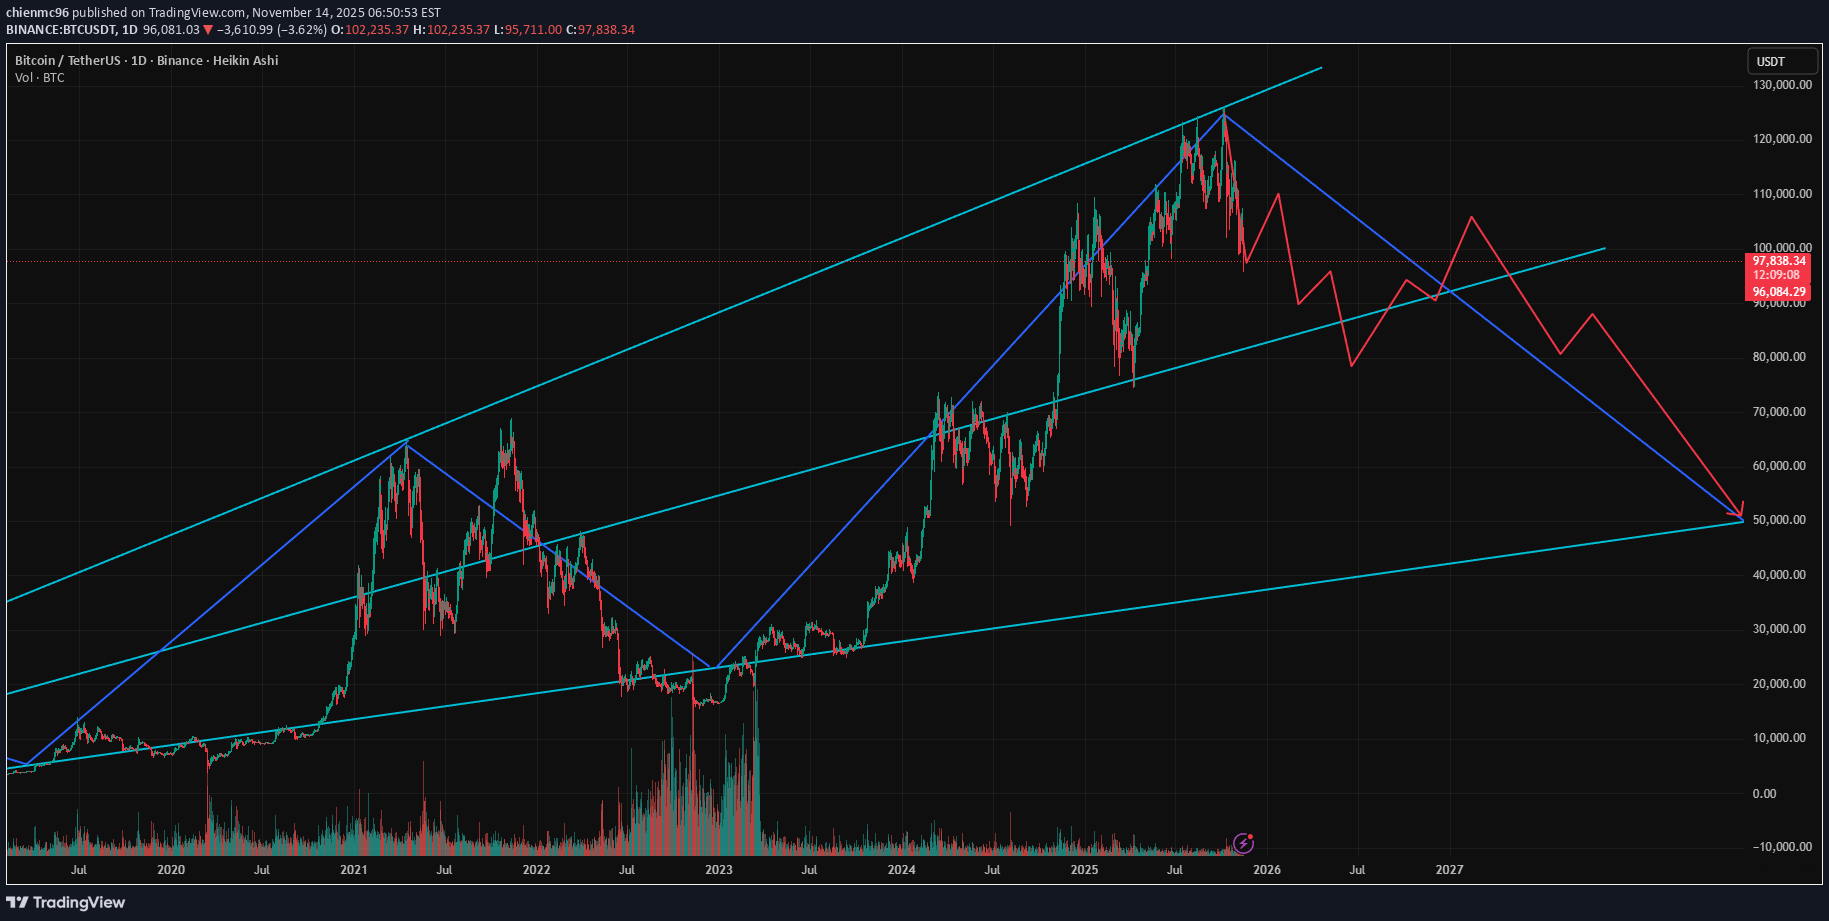The image size is (1829, 921).
Task: Click the 0.00 price axis label
Action: click(1792, 794)
